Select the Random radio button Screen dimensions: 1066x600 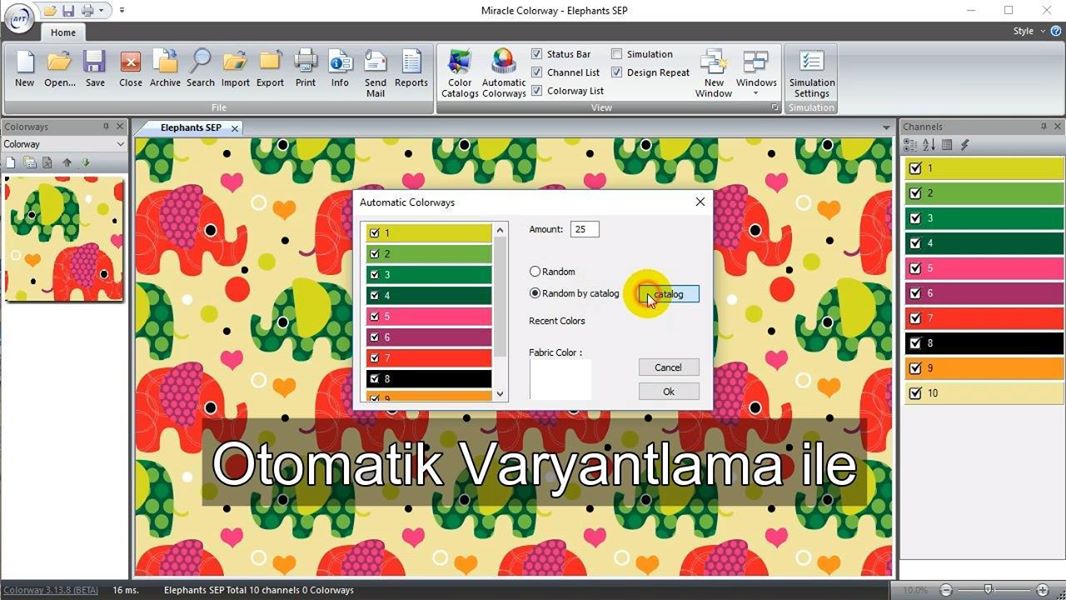click(x=535, y=271)
